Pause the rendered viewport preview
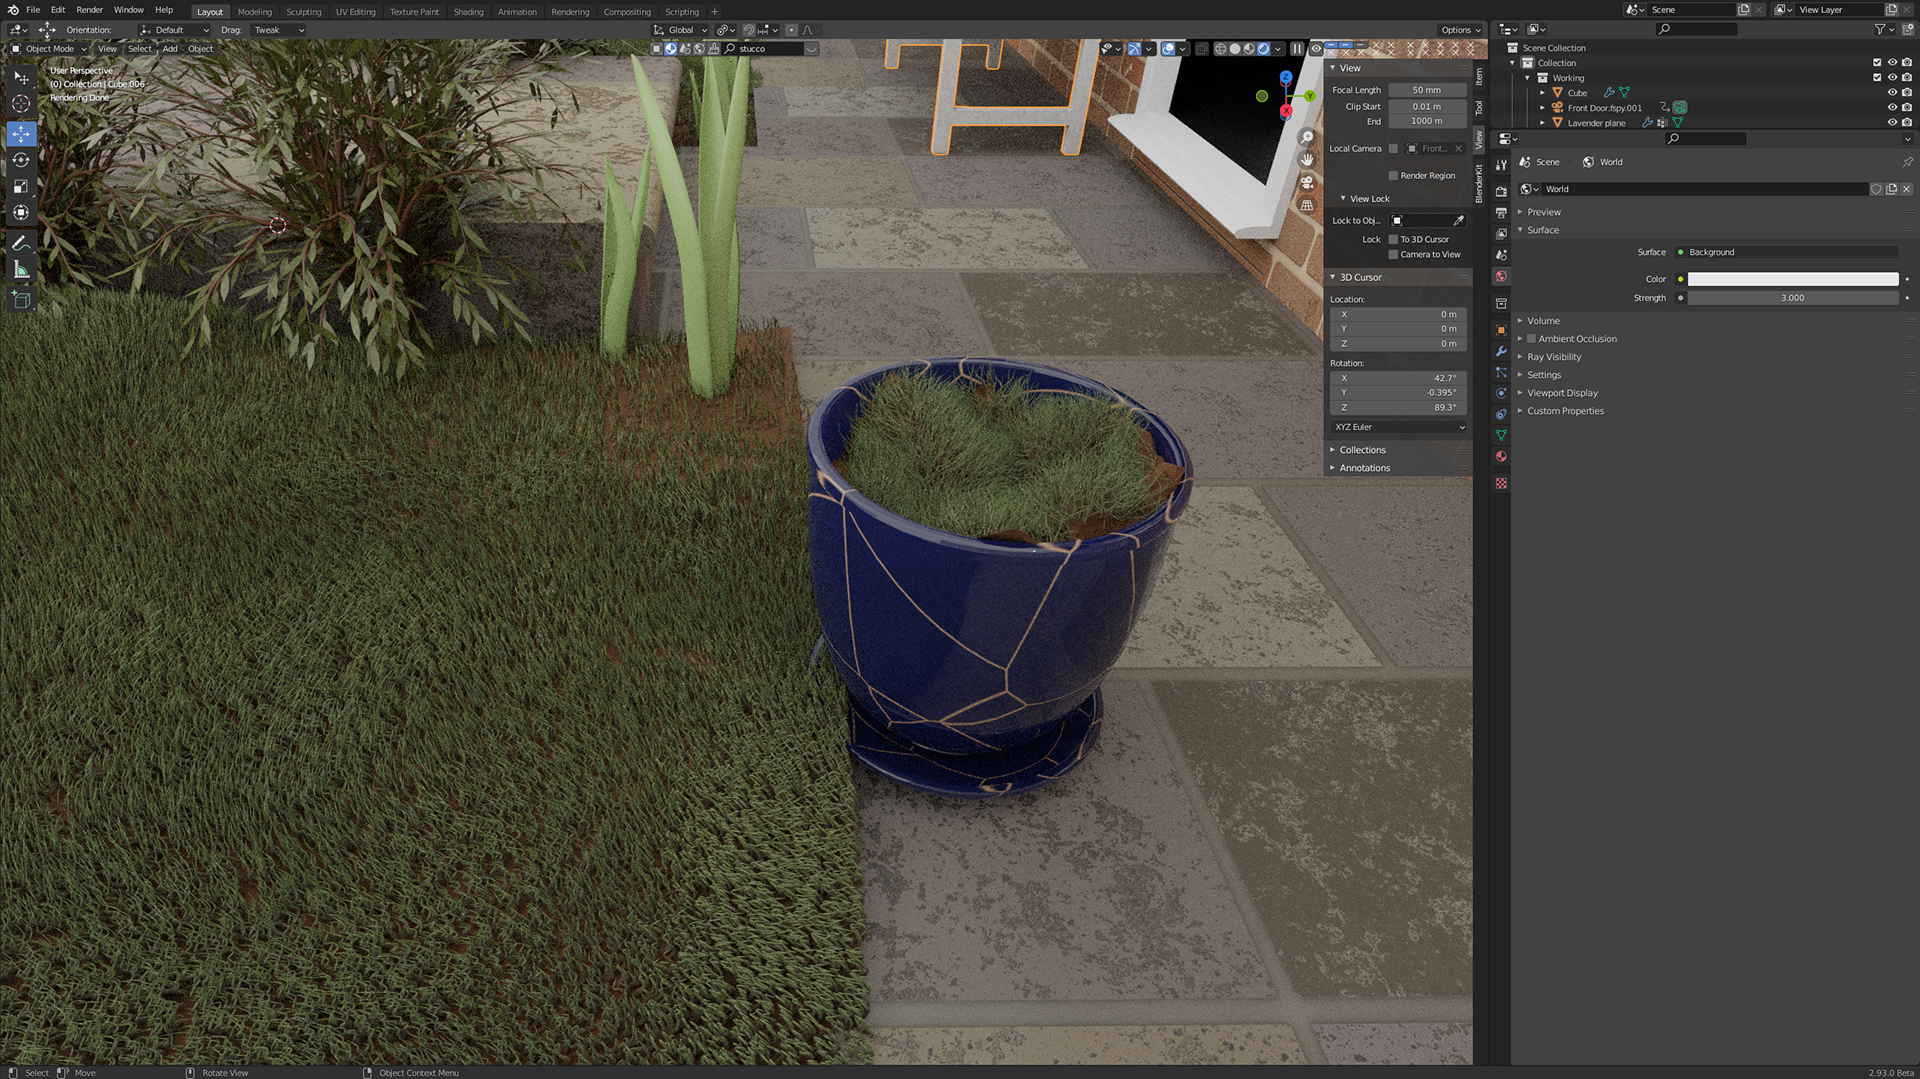 click(x=1297, y=48)
